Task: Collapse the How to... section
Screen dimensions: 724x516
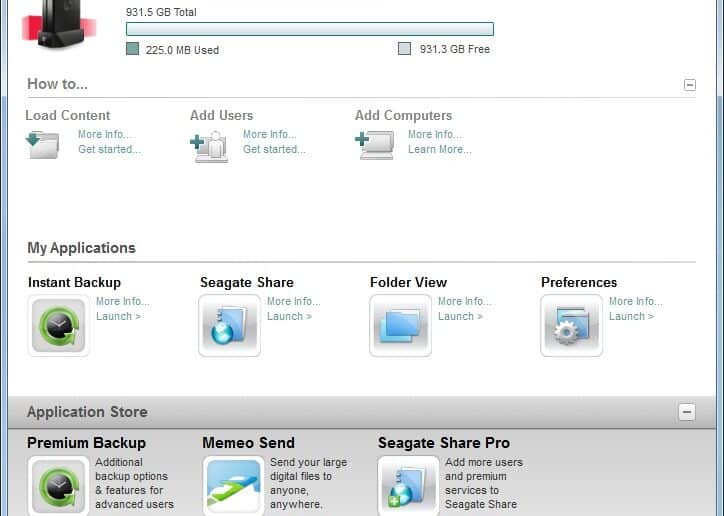Action: 690,85
